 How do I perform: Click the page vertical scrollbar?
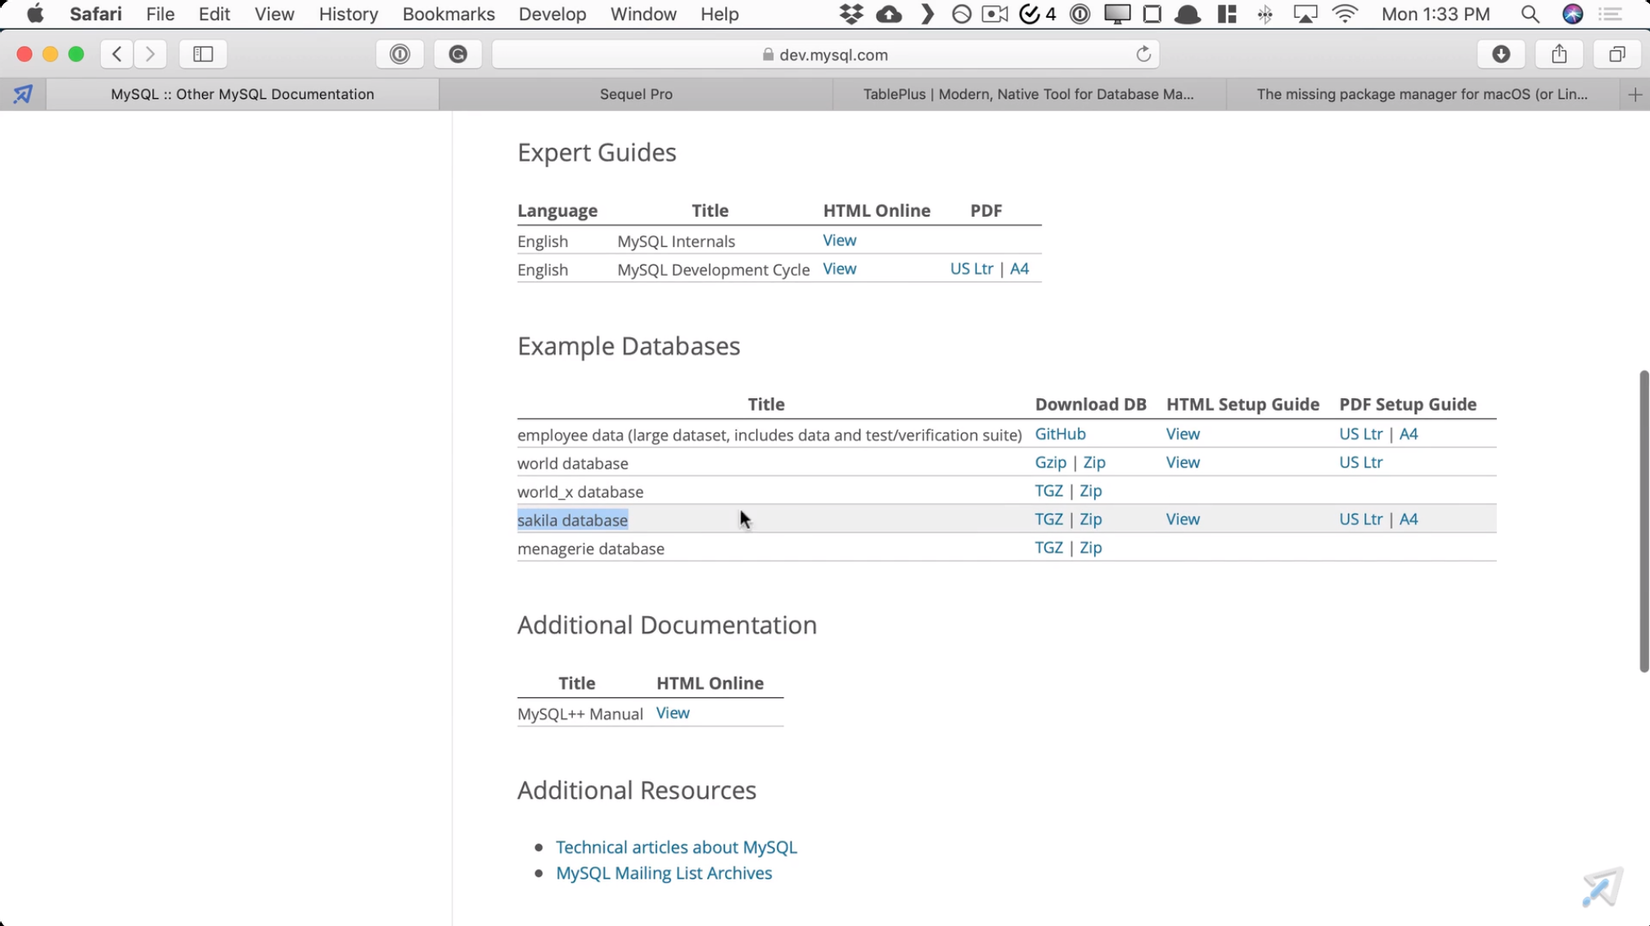tap(1643, 520)
